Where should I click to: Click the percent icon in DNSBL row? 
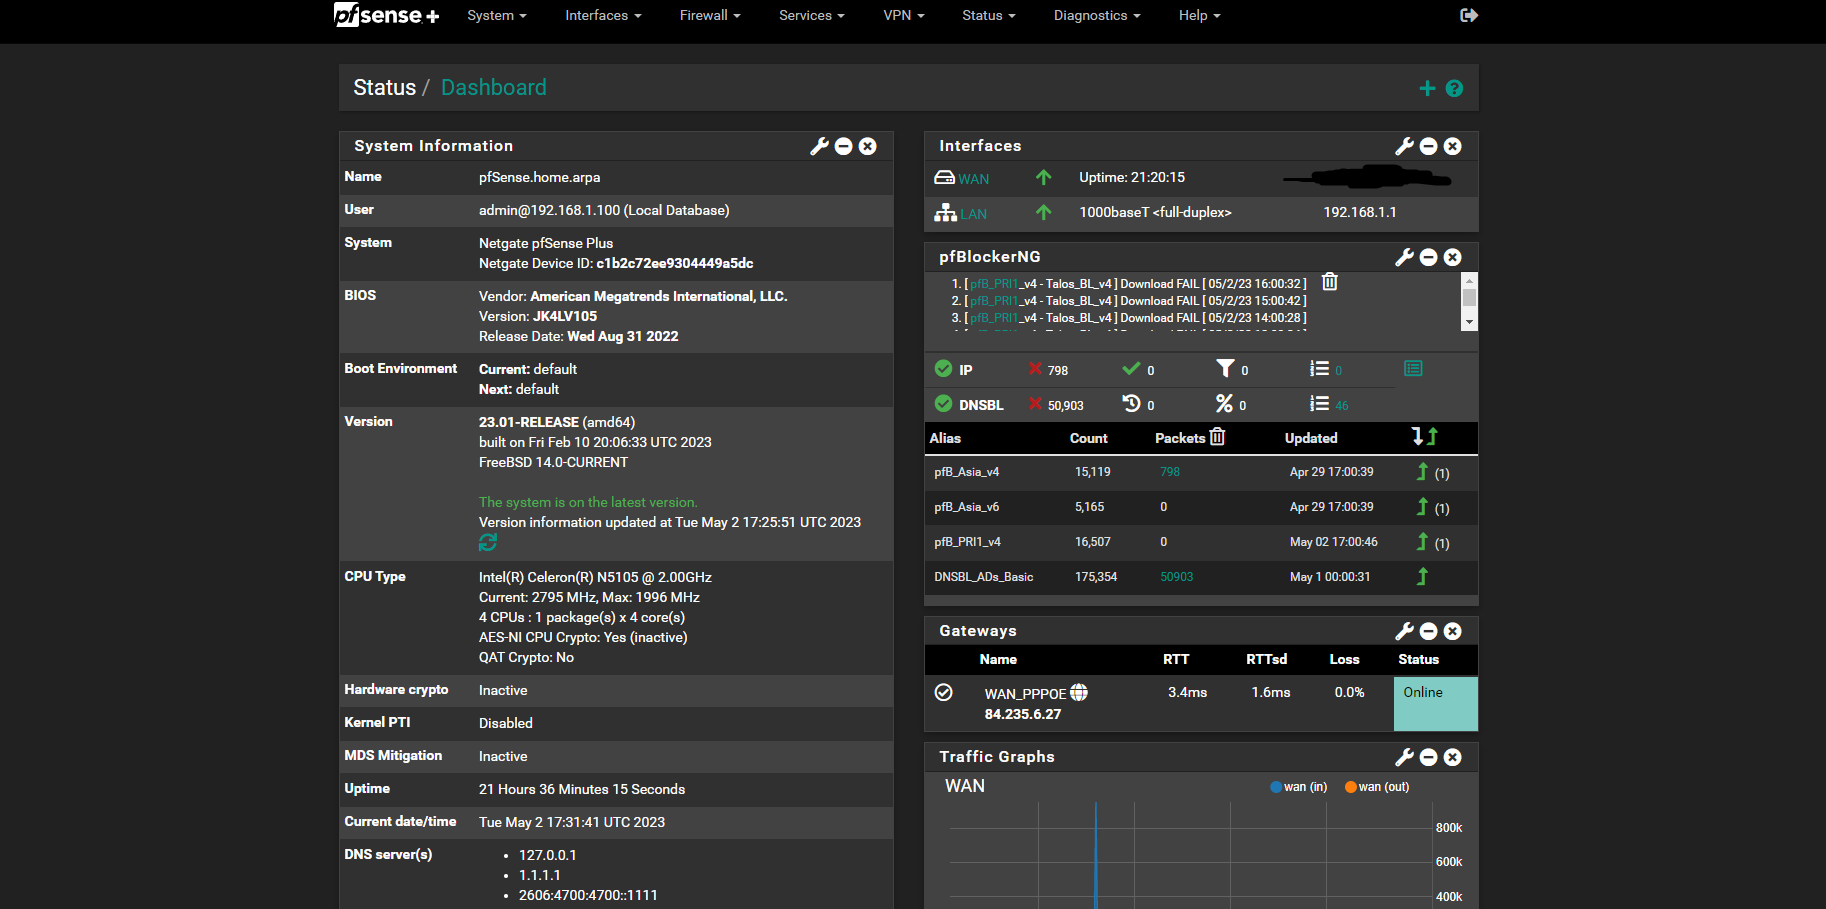(1224, 404)
